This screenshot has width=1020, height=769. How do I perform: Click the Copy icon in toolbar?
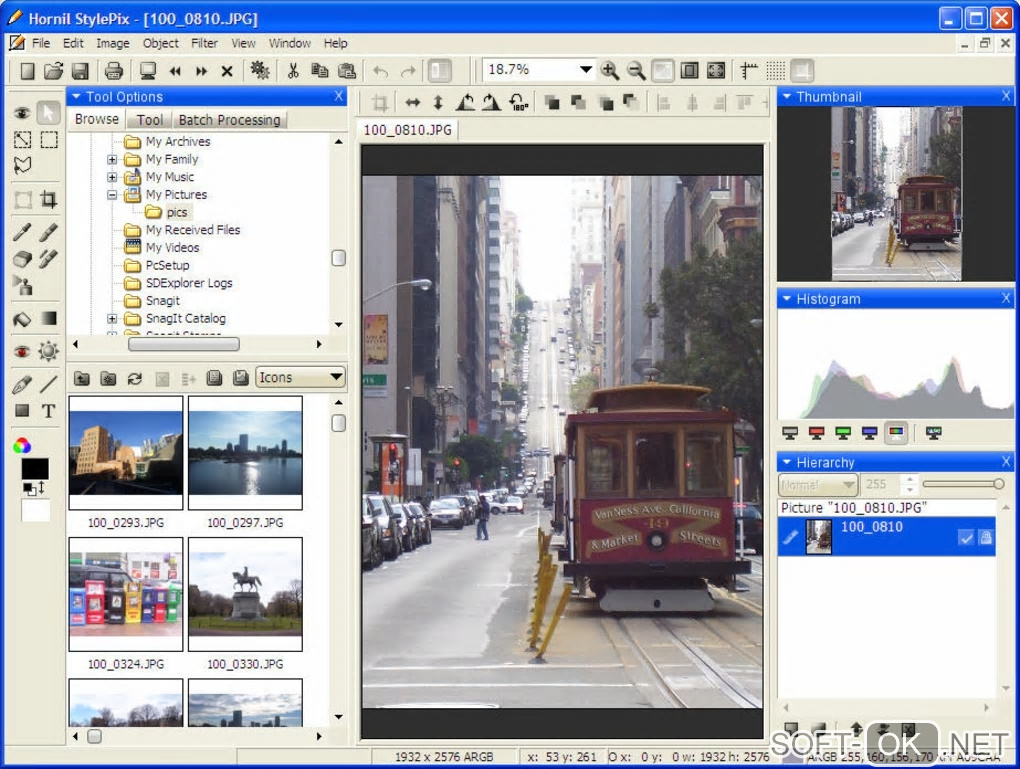(319, 70)
